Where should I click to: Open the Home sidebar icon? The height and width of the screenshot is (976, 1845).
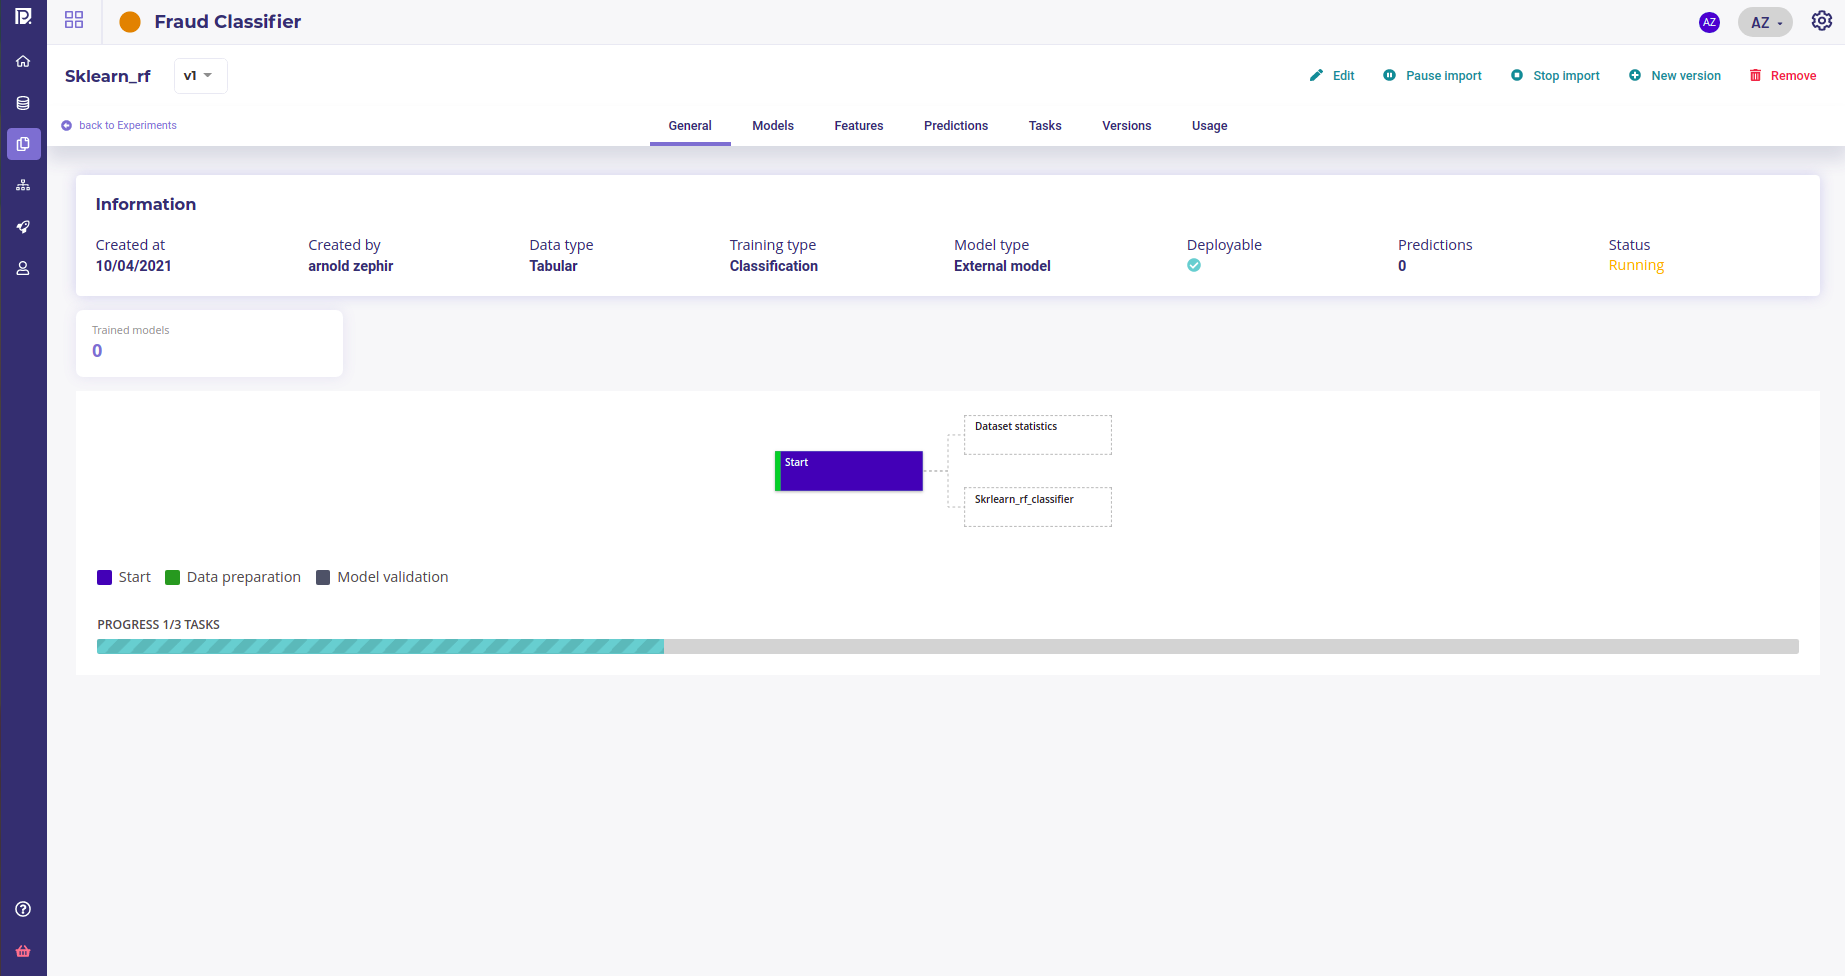(x=23, y=61)
